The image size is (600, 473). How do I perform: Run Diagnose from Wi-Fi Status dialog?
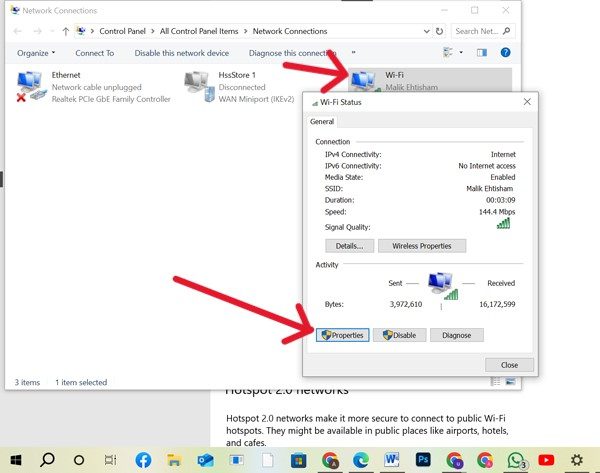(457, 335)
